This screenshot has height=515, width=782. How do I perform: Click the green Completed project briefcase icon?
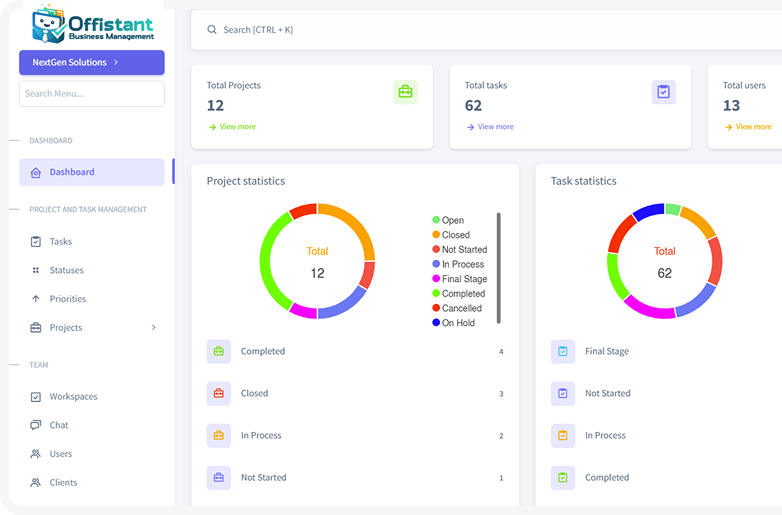point(218,352)
